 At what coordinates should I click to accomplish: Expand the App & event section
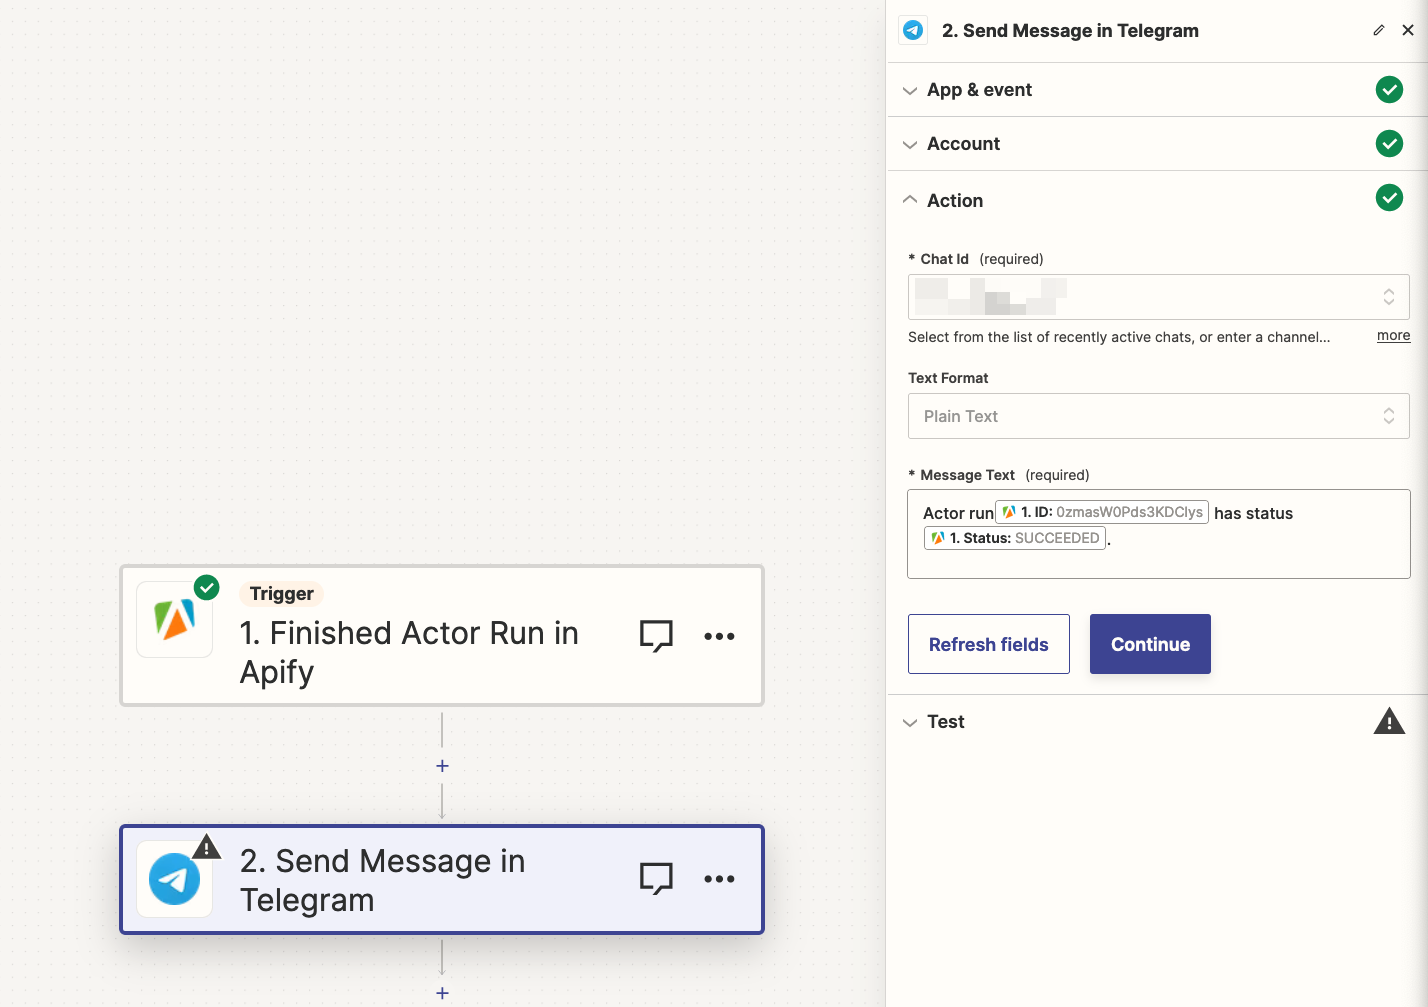(910, 89)
